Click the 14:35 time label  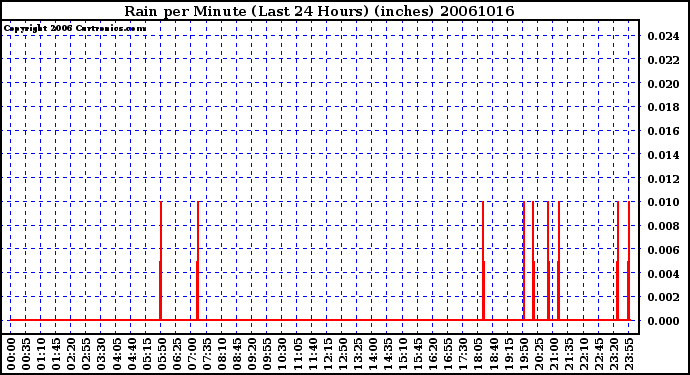(x=387, y=354)
